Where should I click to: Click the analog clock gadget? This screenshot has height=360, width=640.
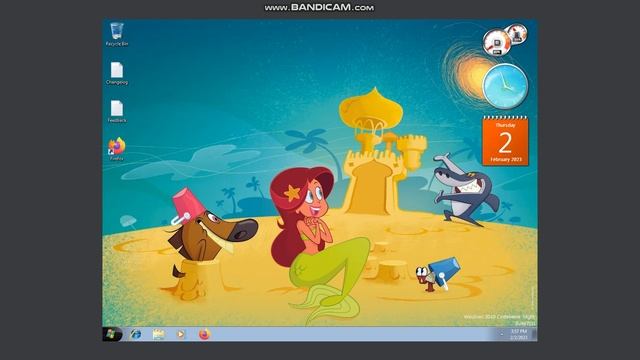[x=505, y=86]
